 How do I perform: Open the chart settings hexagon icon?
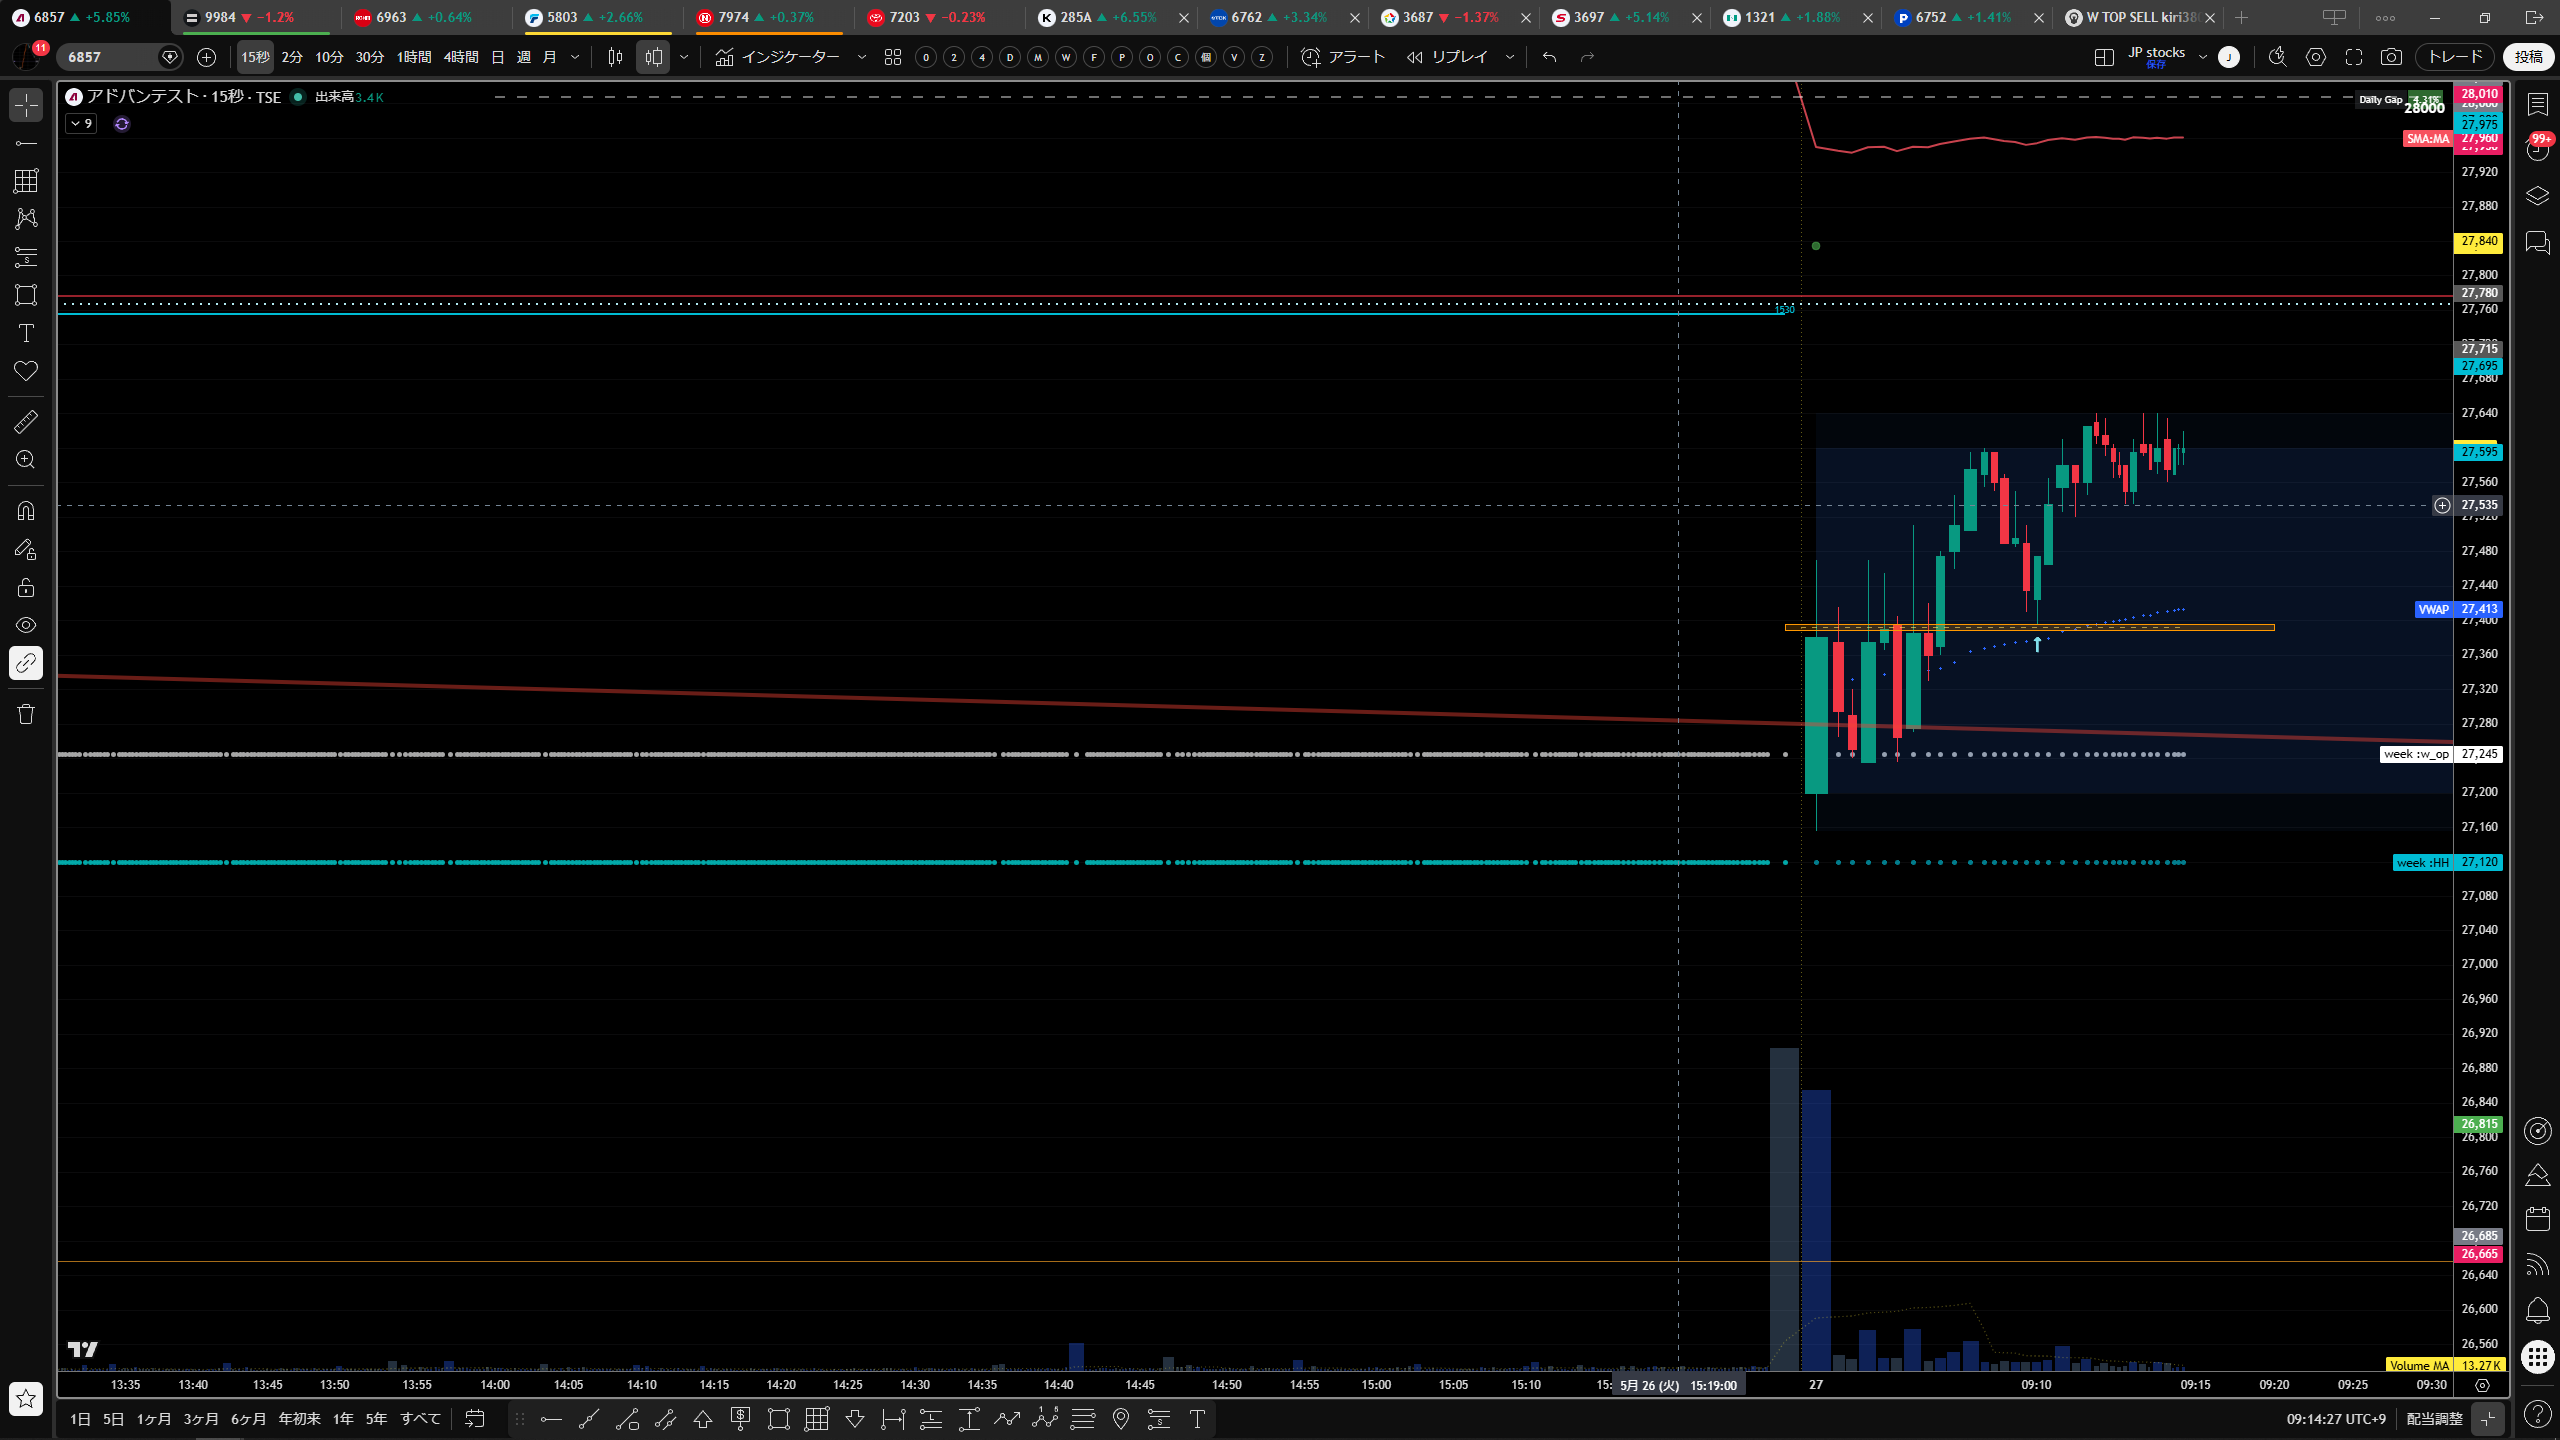pyautogui.click(x=2316, y=57)
